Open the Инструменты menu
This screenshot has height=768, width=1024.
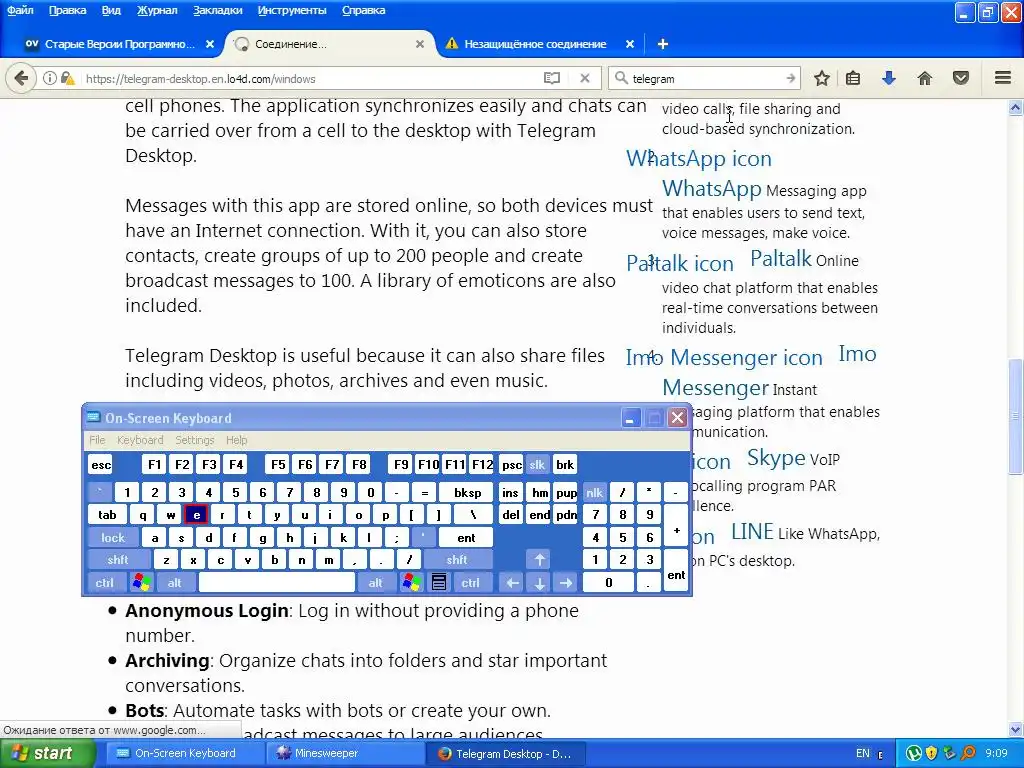coord(292,10)
